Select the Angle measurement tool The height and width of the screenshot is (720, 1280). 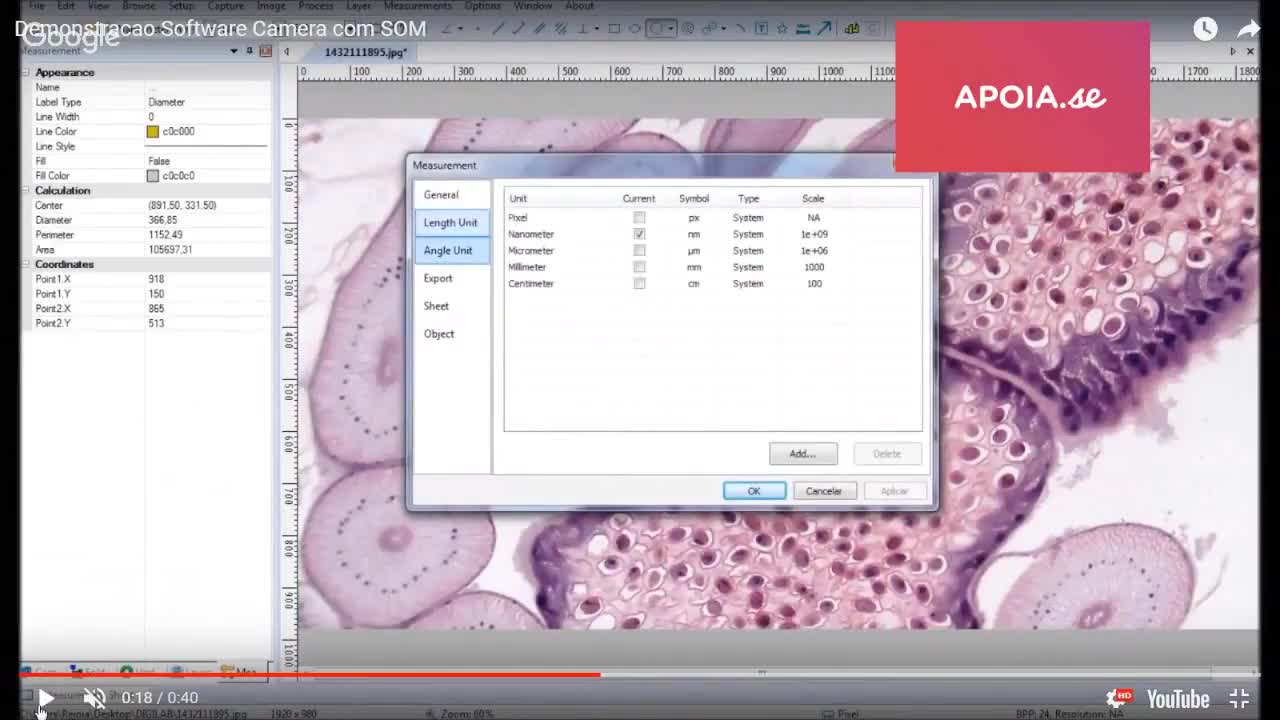coord(446,29)
